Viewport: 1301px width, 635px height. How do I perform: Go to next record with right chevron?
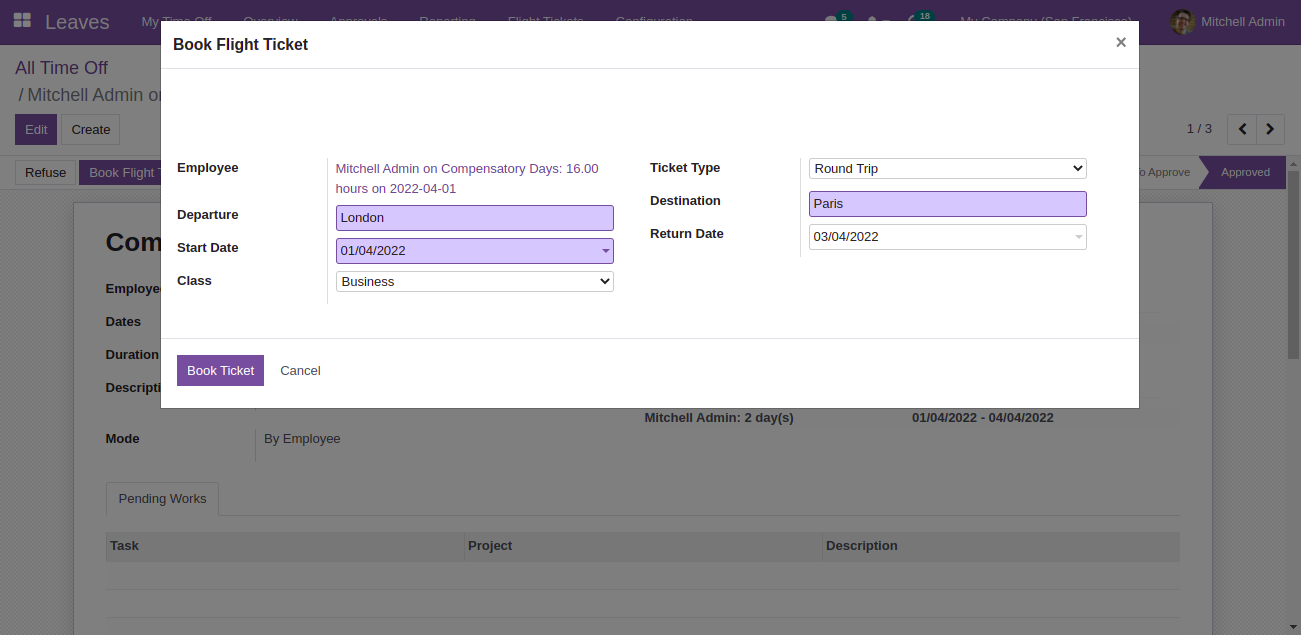pyautogui.click(x=1269, y=129)
